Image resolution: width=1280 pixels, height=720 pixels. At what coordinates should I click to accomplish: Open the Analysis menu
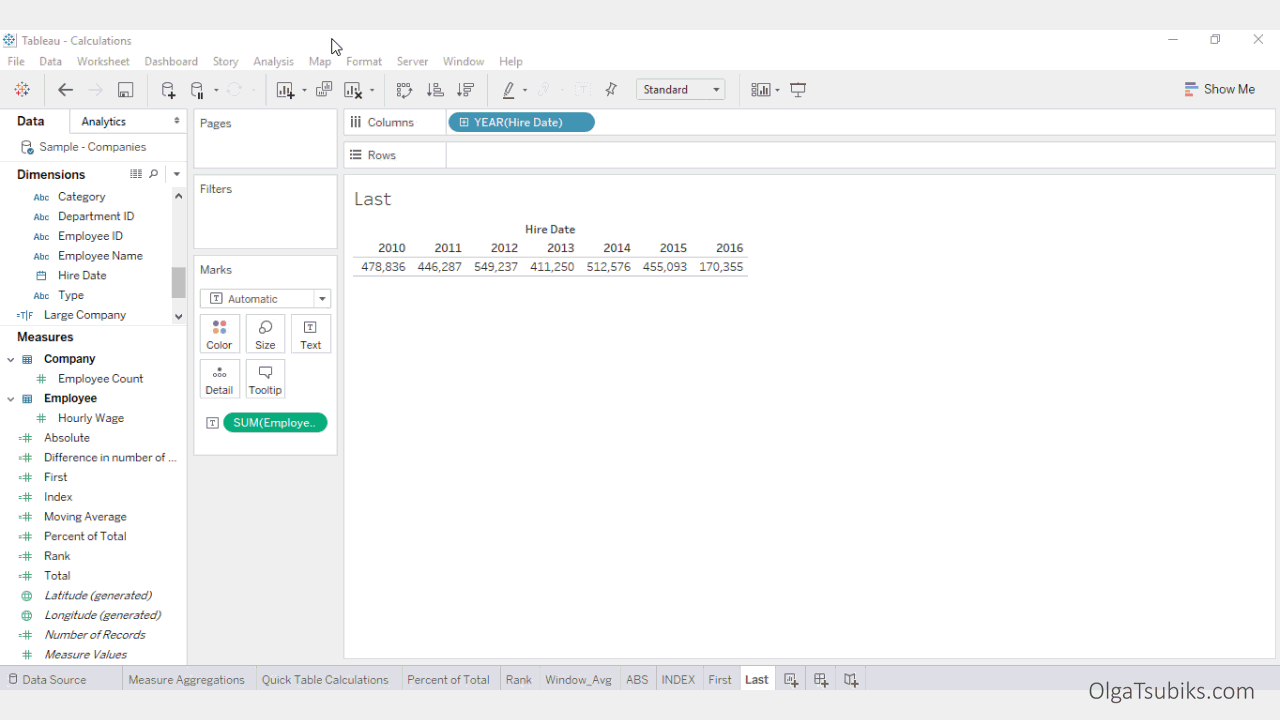point(273,61)
